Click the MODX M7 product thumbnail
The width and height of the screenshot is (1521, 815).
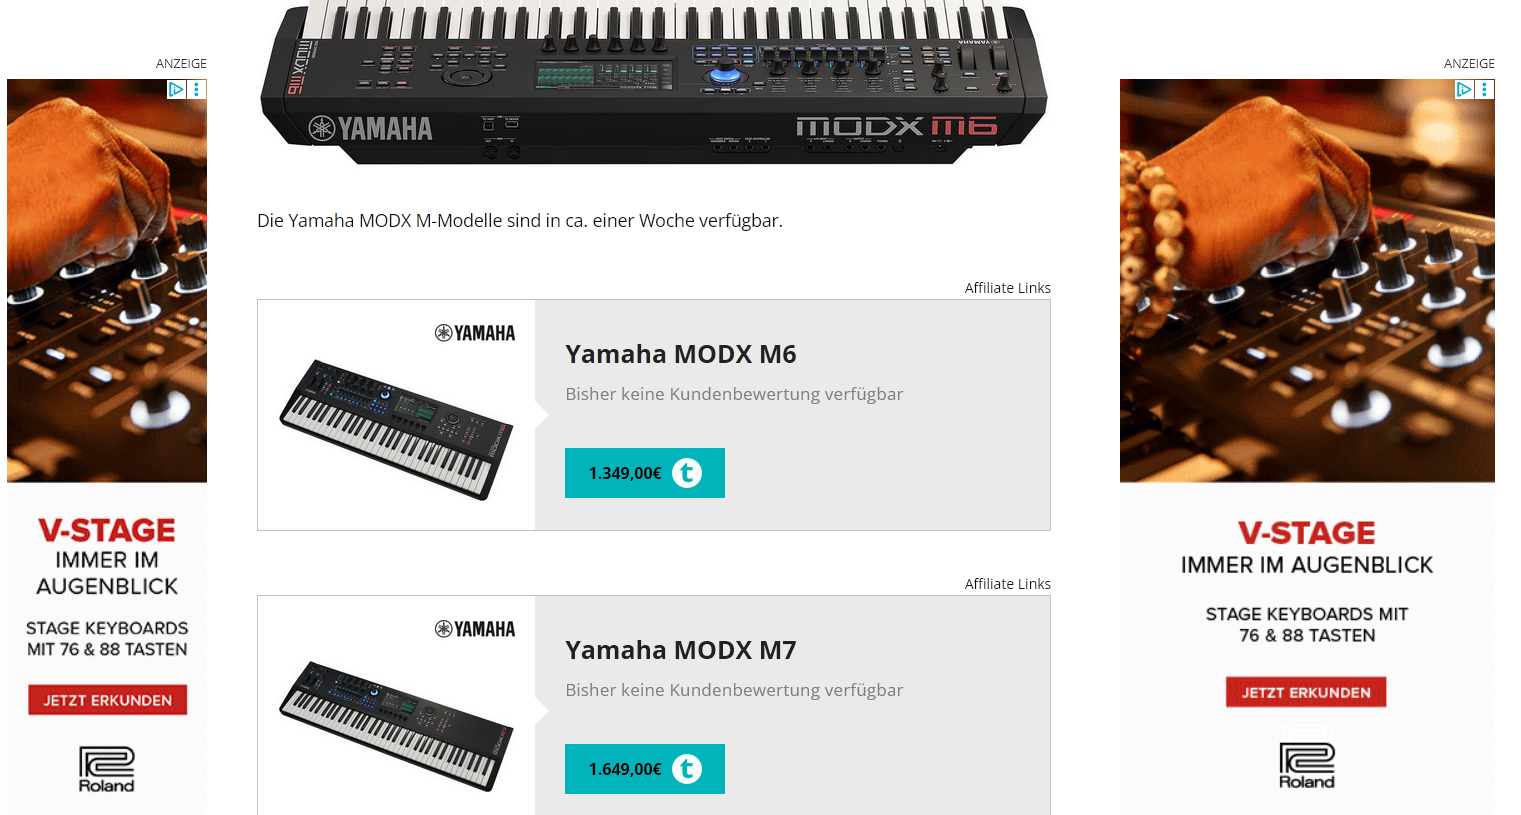(x=396, y=726)
